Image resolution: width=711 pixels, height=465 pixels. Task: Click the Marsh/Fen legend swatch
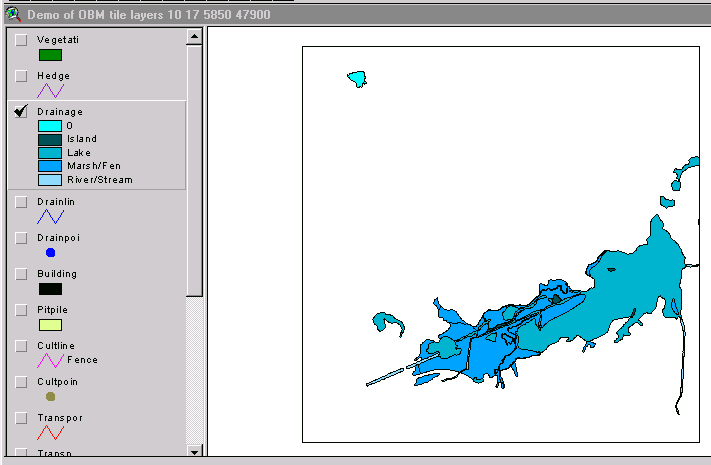(50, 166)
